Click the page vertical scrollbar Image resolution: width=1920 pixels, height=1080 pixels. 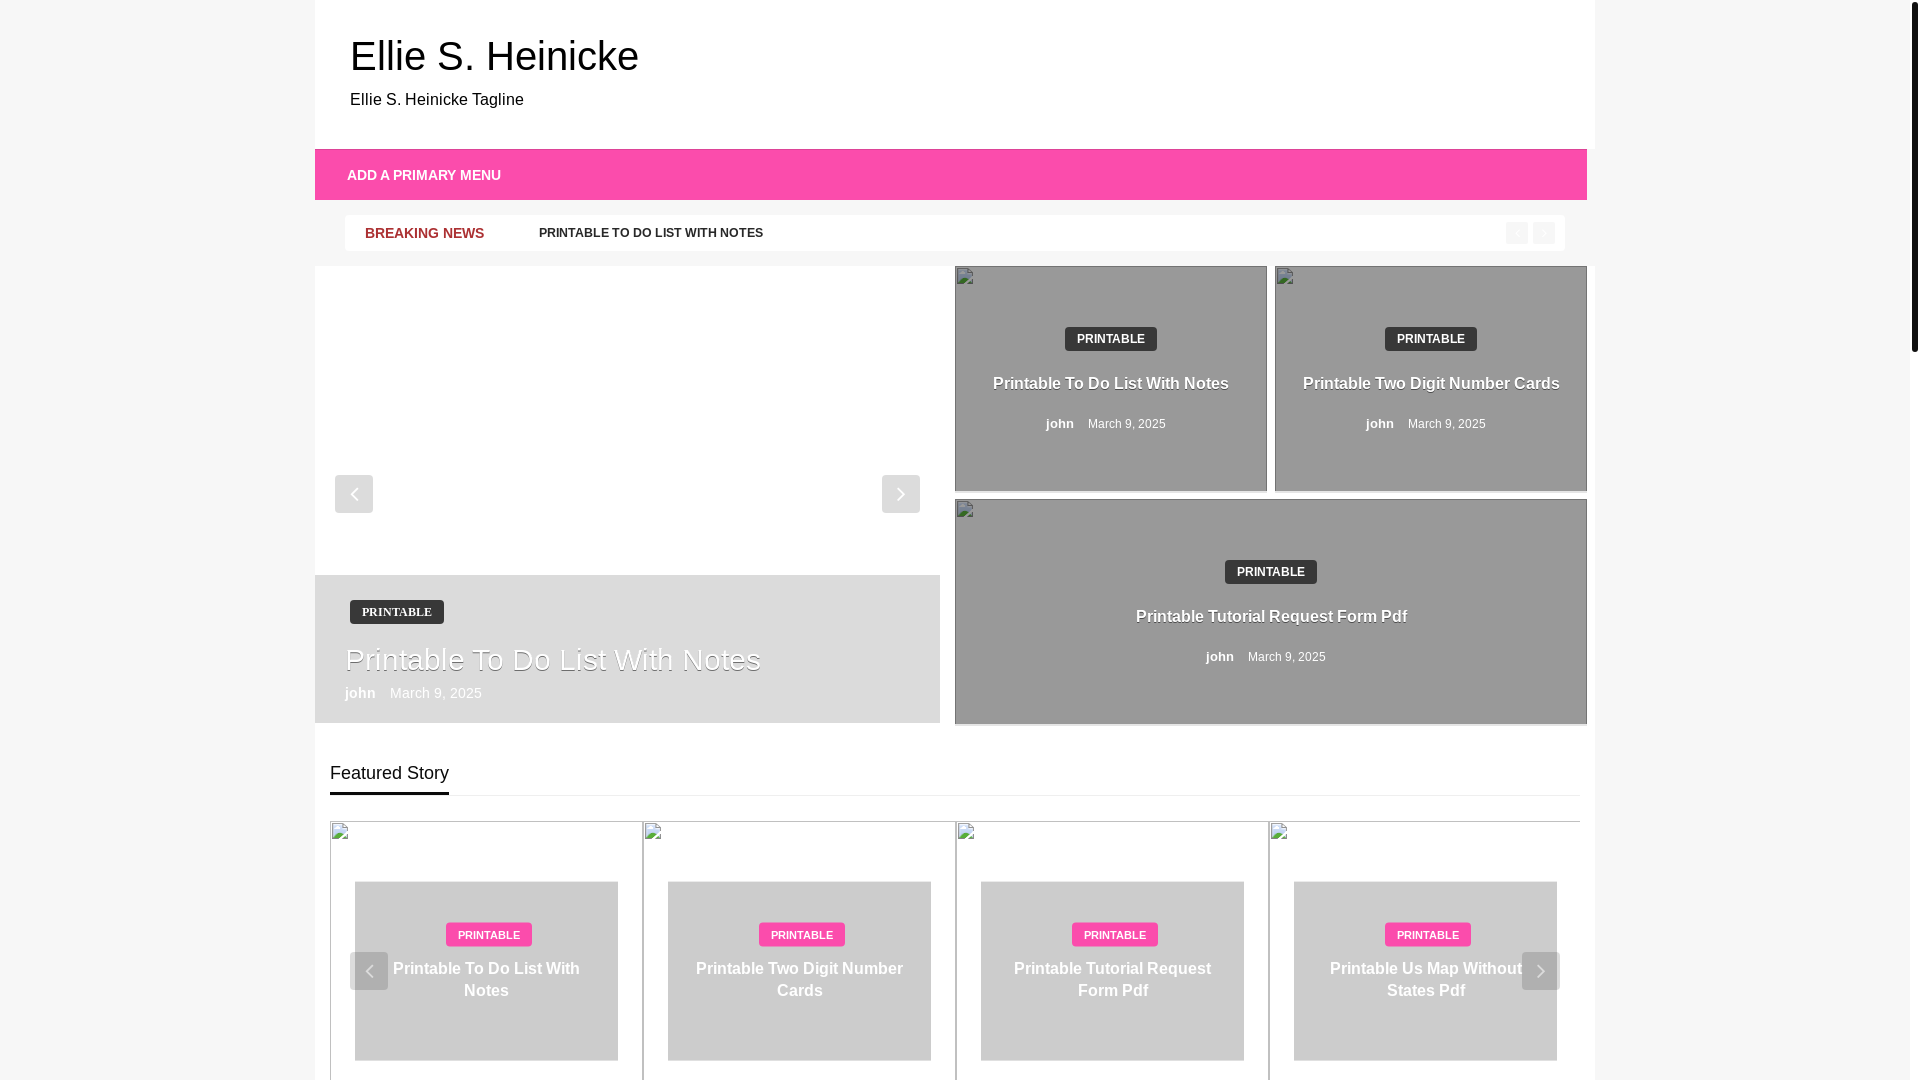(x=1914, y=176)
